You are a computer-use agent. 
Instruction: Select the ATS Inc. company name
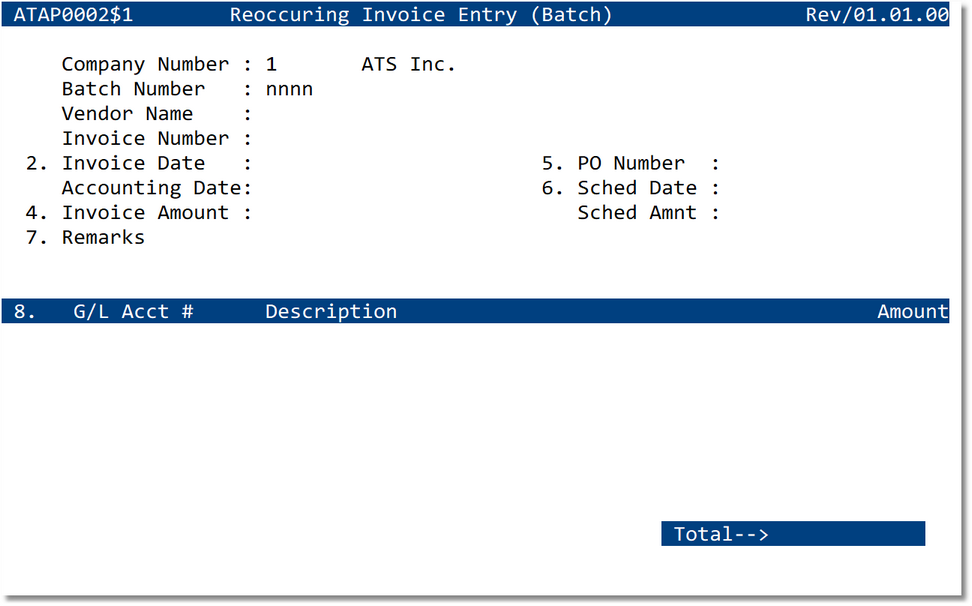(x=407, y=64)
